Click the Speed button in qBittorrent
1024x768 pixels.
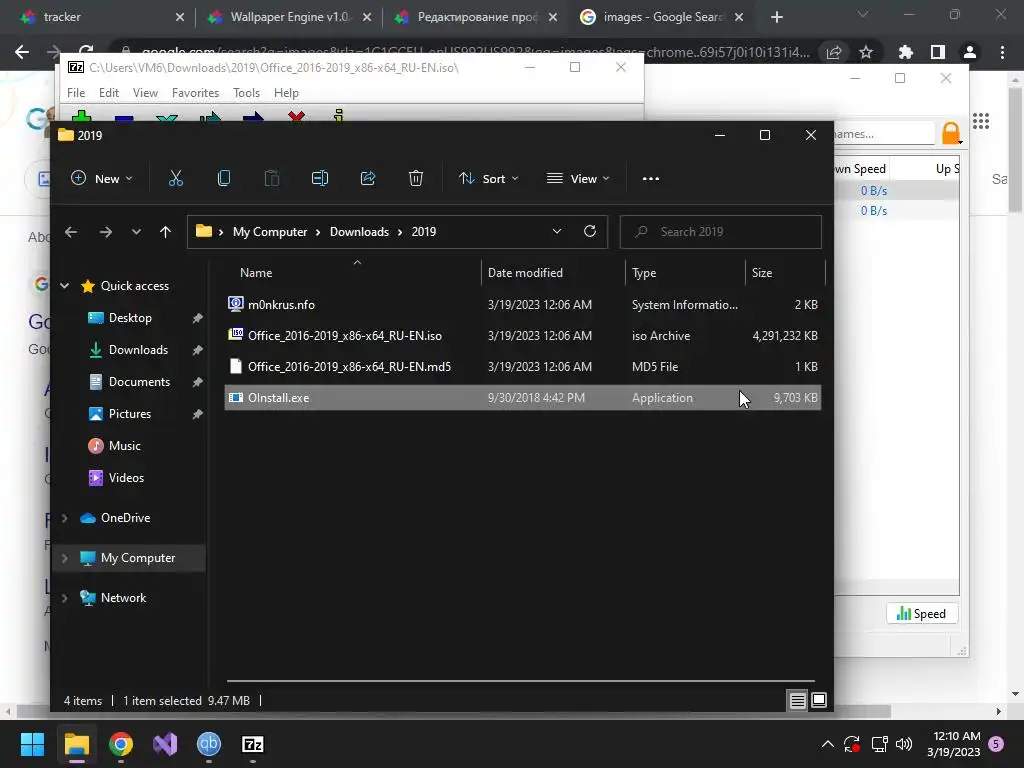921,614
